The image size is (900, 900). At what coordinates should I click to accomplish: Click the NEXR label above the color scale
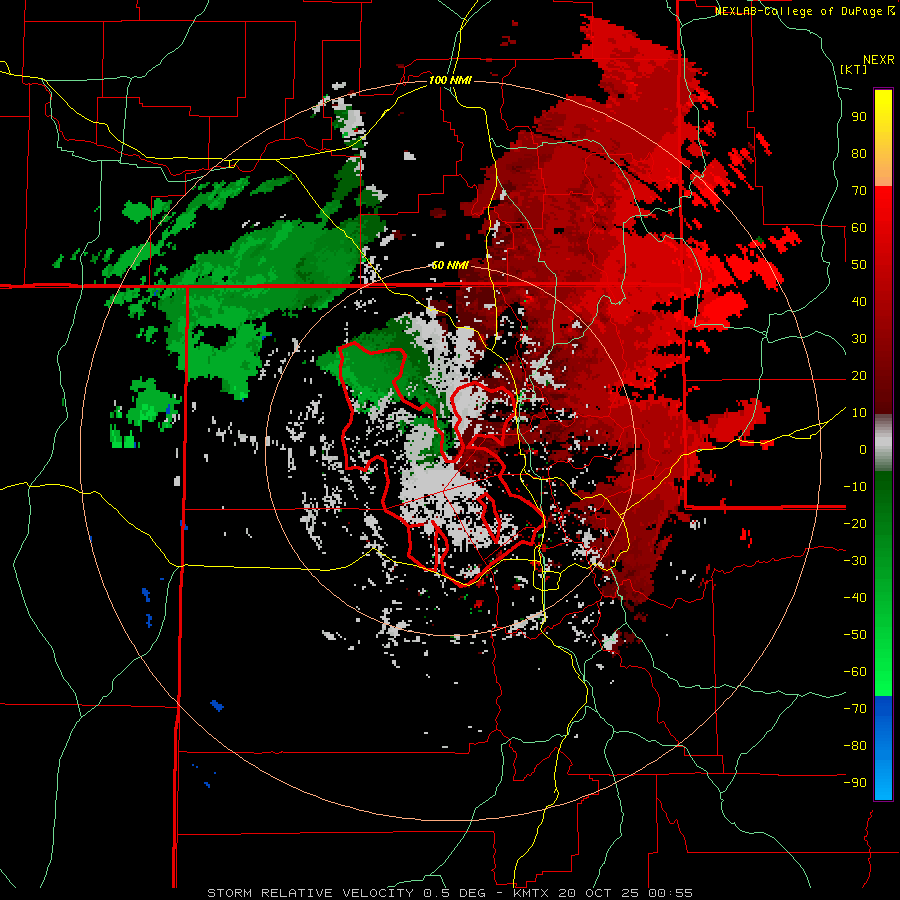(x=879, y=60)
